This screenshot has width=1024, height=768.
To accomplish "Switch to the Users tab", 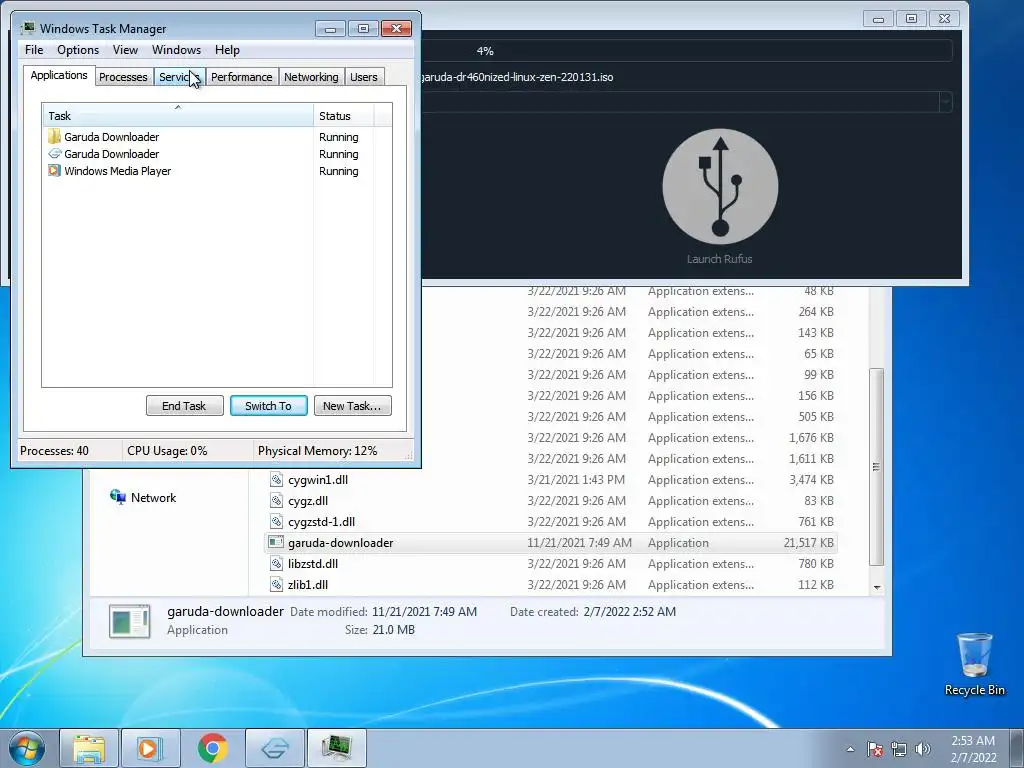I will point(364,77).
